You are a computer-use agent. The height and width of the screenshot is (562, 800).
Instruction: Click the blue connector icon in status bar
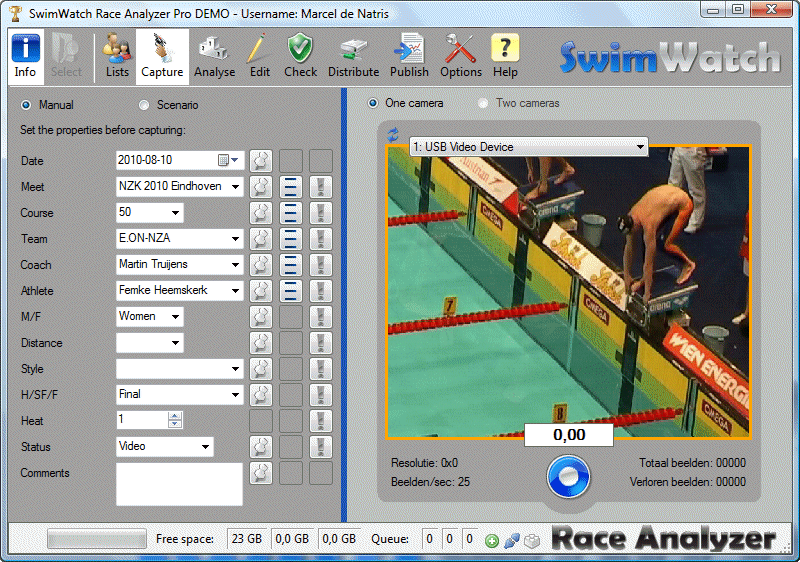pyautogui.click(x=512, y=541)
